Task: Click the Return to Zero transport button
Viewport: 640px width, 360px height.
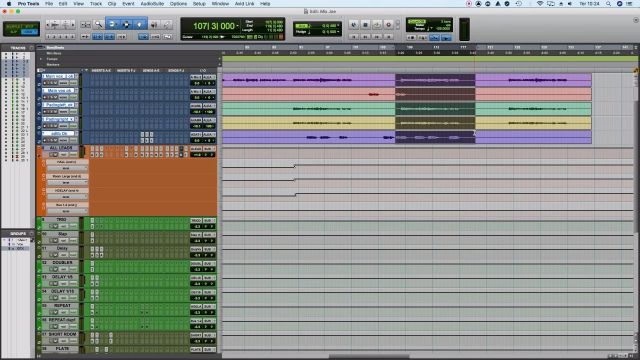Action: point(354,37)
